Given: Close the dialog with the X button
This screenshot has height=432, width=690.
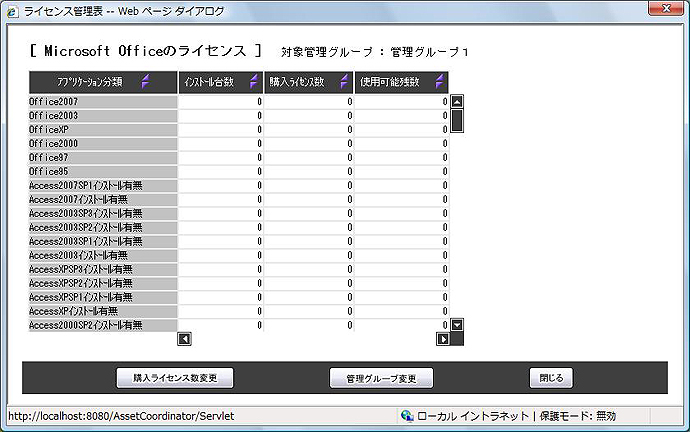Looking at the screenshot, I should [666, 8].
